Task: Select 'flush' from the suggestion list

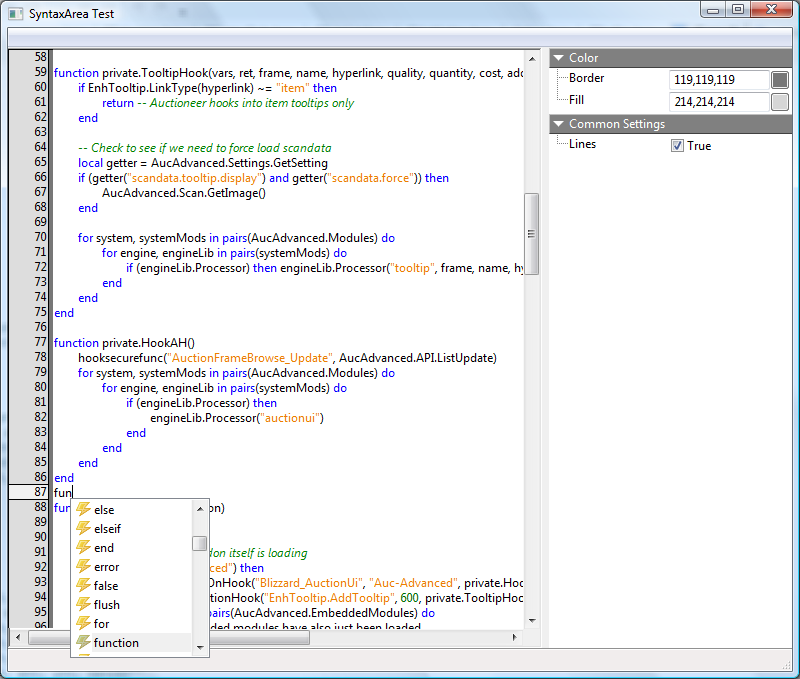Action: [x=107, y=605]
